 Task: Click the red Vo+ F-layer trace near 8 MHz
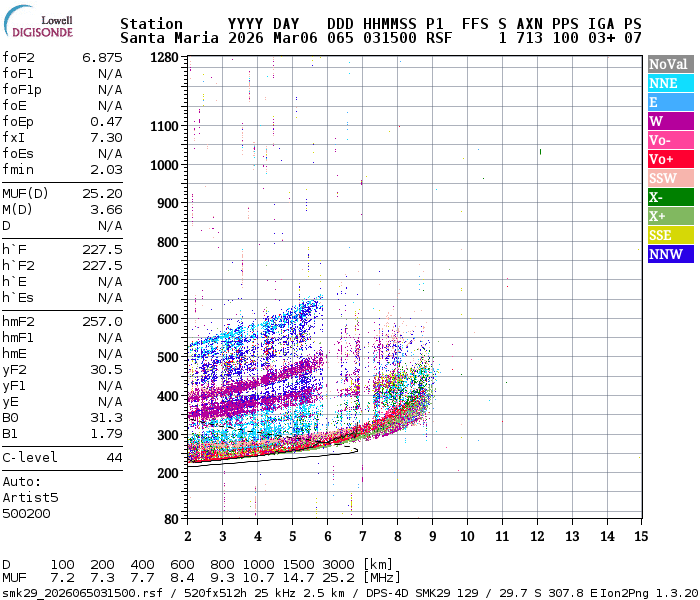coord(395,414)
